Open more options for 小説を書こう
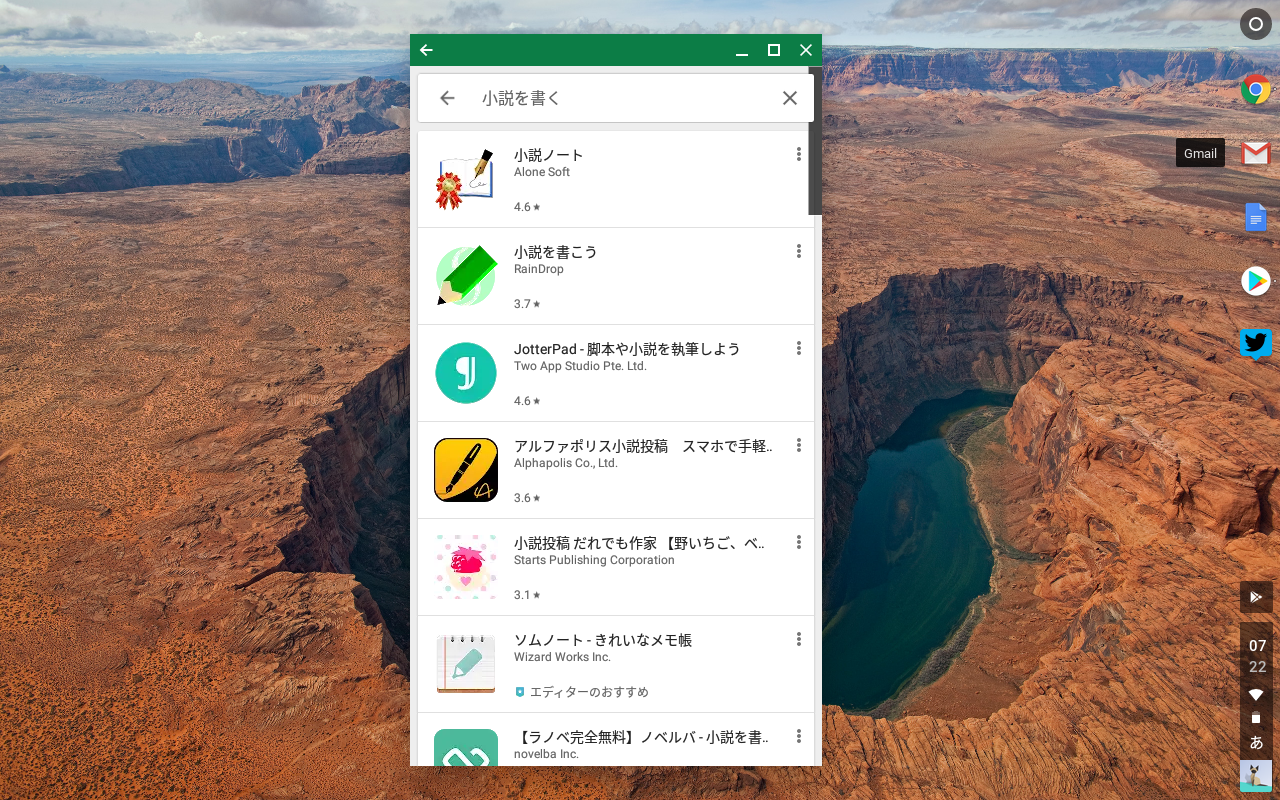 (x=798, y=251)
